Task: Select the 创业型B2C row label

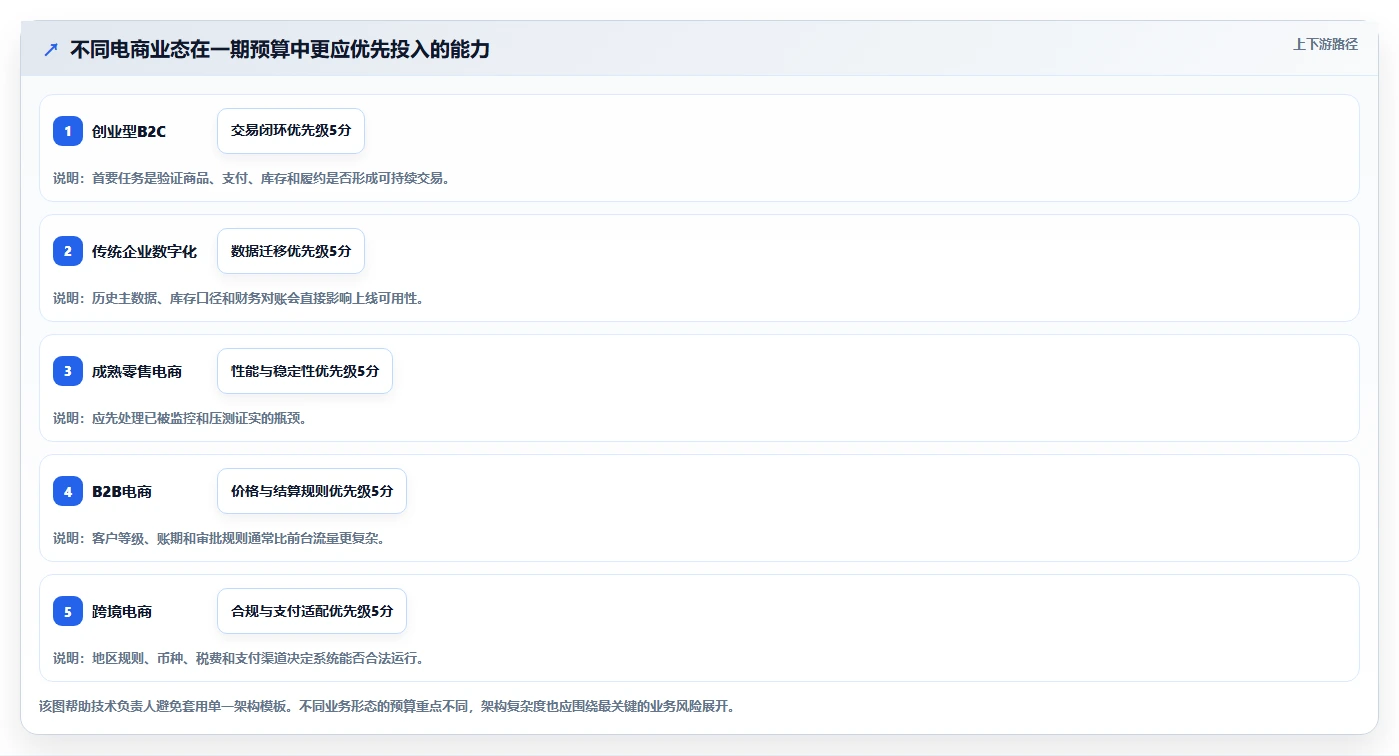Action: click(x=129, y=131)
